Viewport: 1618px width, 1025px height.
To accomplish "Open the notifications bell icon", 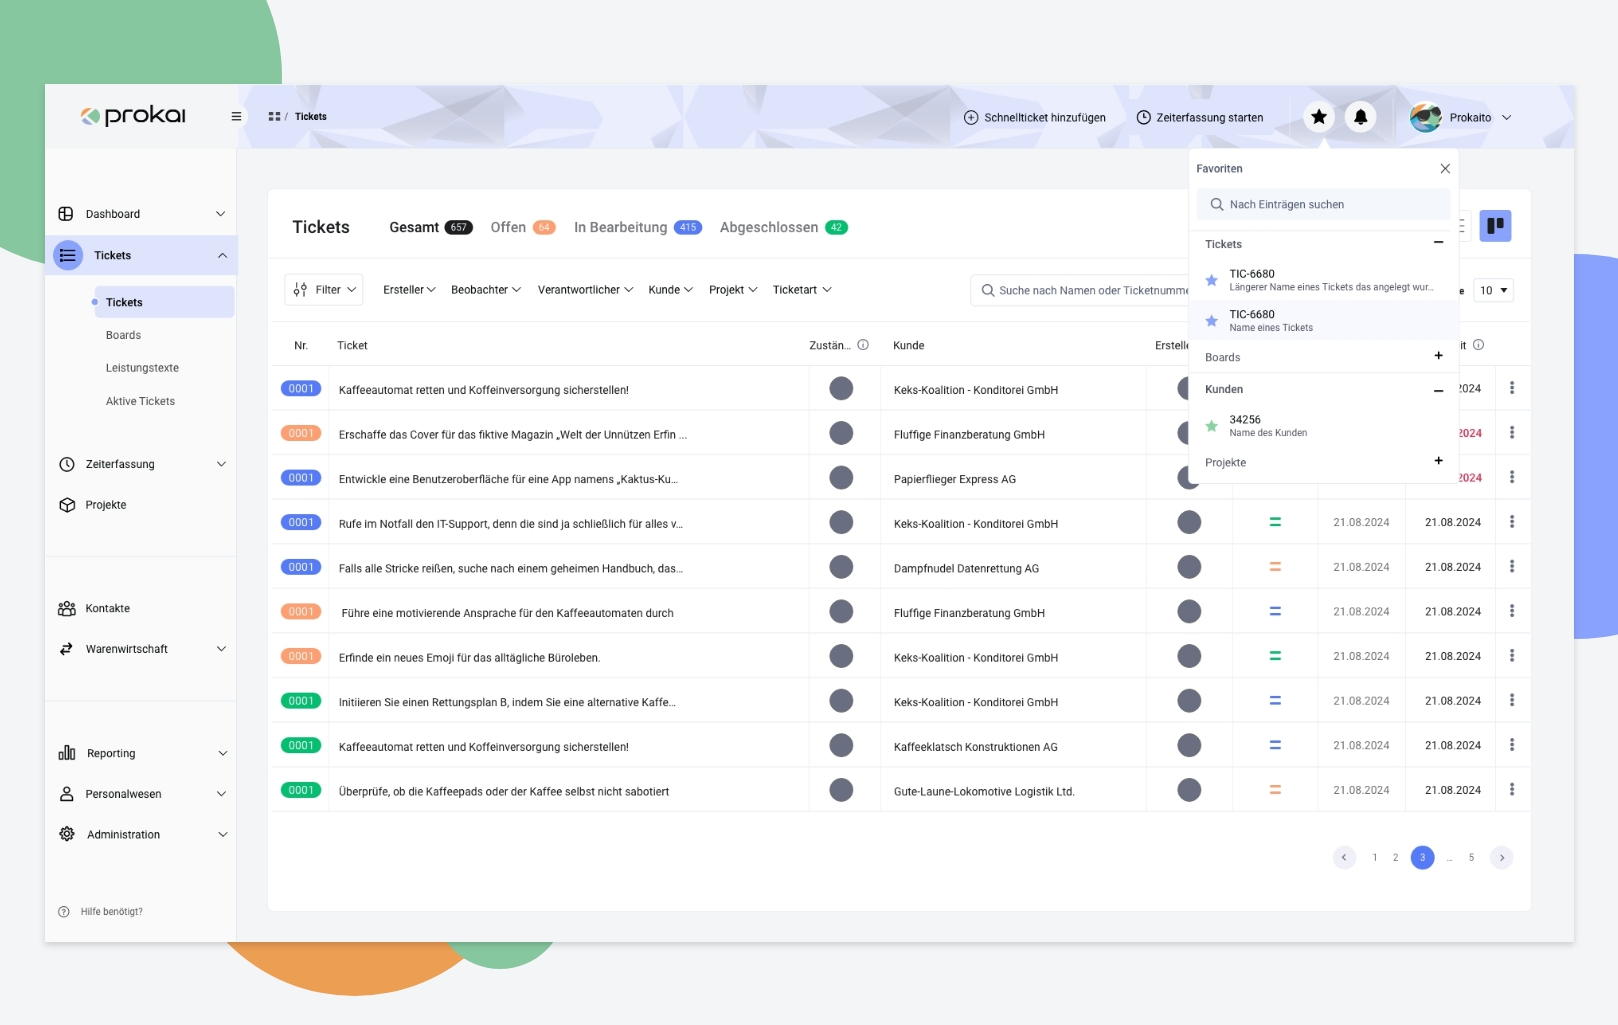I will click(1360, 117).
